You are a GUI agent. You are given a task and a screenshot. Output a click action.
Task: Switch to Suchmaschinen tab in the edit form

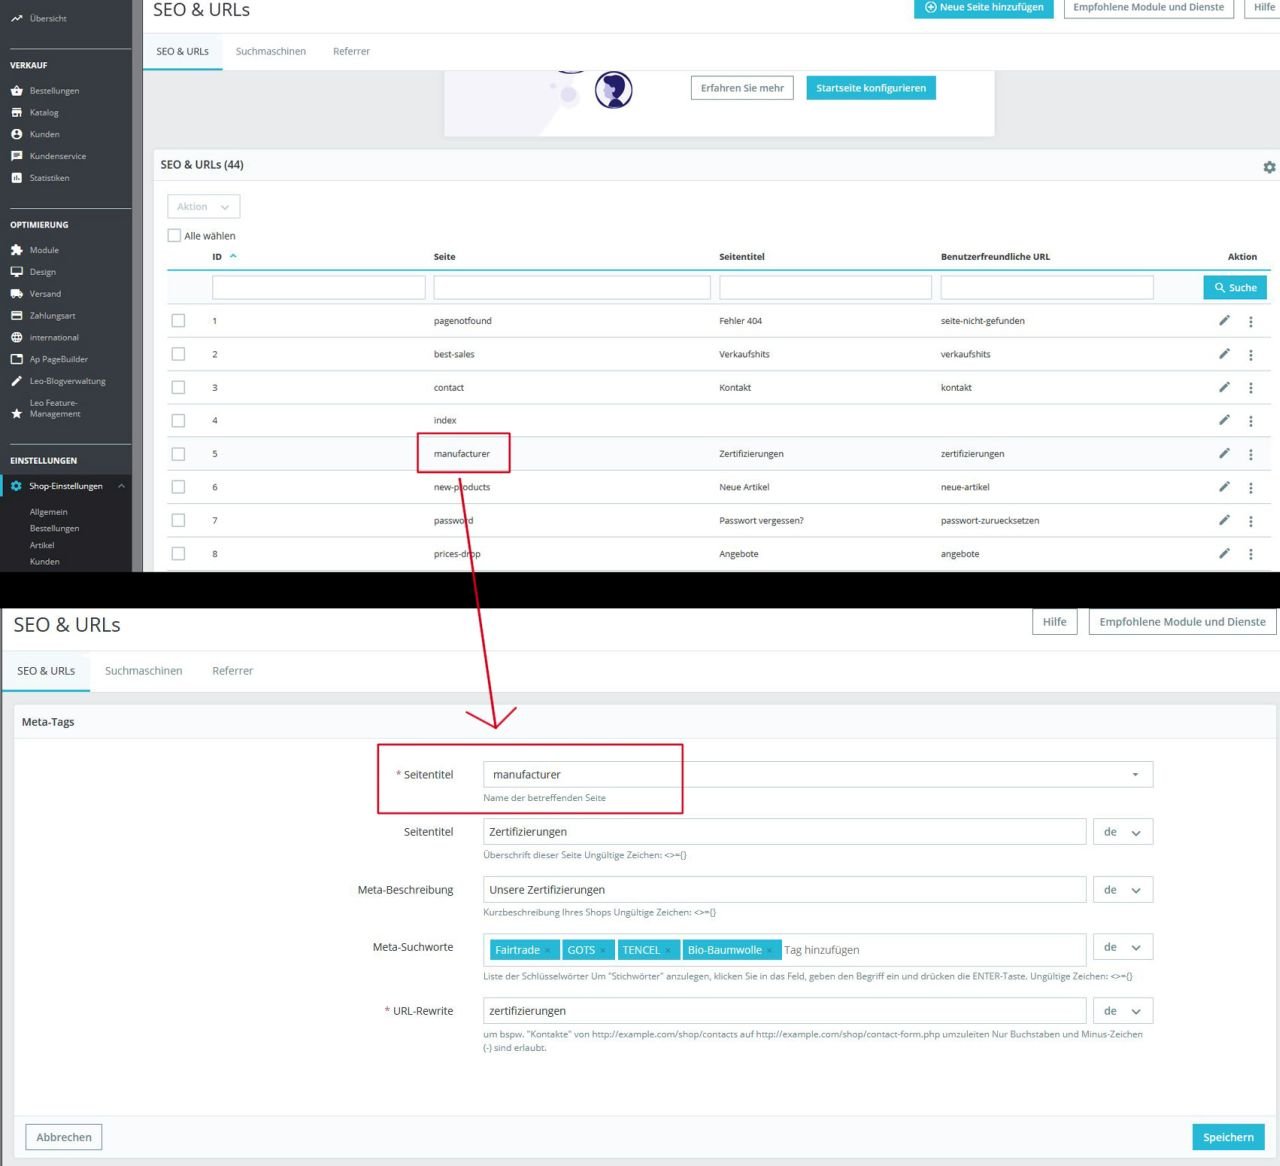click(144, 671)
